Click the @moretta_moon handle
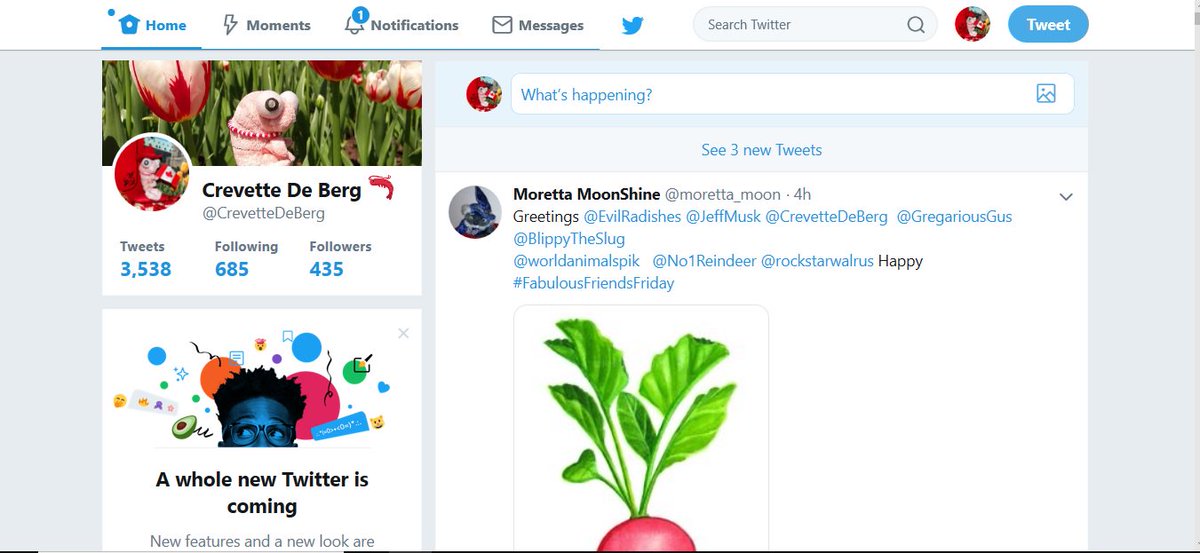This screenshot has height=553, width=1200. click(x=725, y=193)
